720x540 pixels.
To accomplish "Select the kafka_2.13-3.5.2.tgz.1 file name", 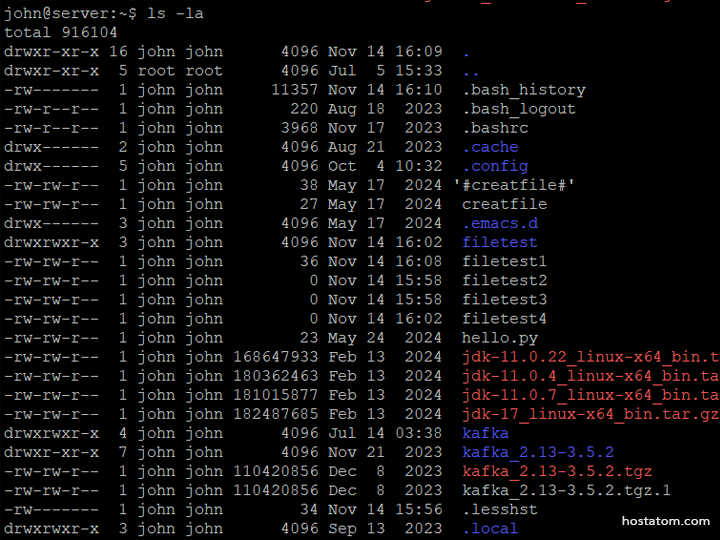I will coord(566,490).
